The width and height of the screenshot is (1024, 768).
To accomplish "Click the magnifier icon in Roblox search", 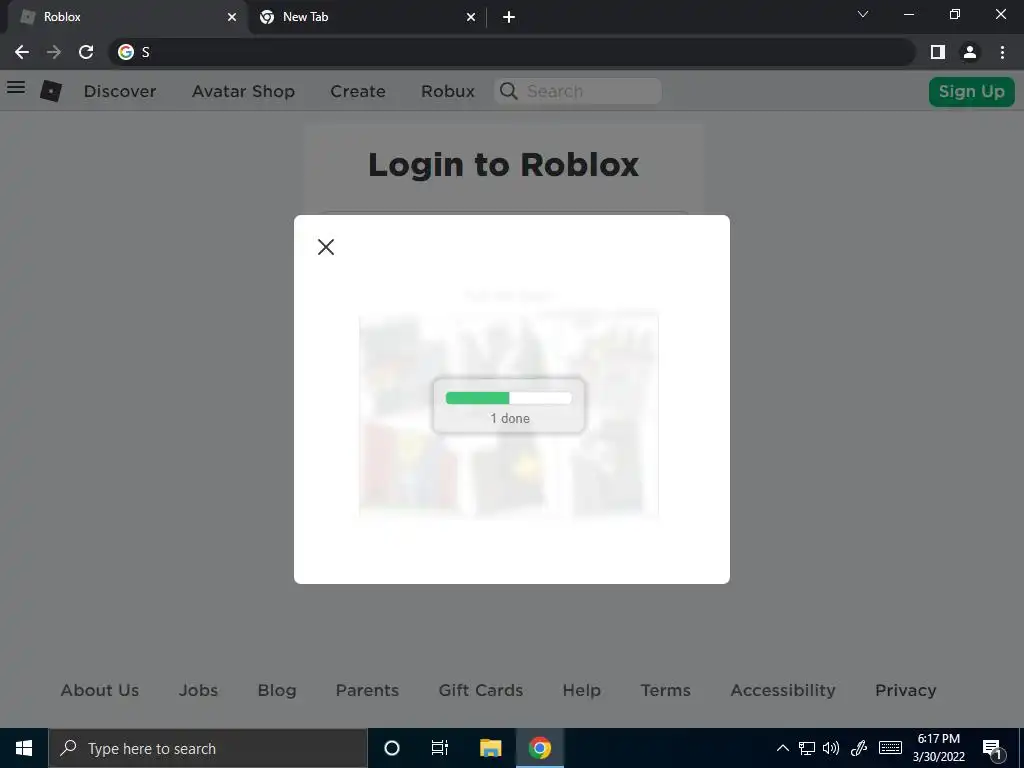I will click(509, 91).
